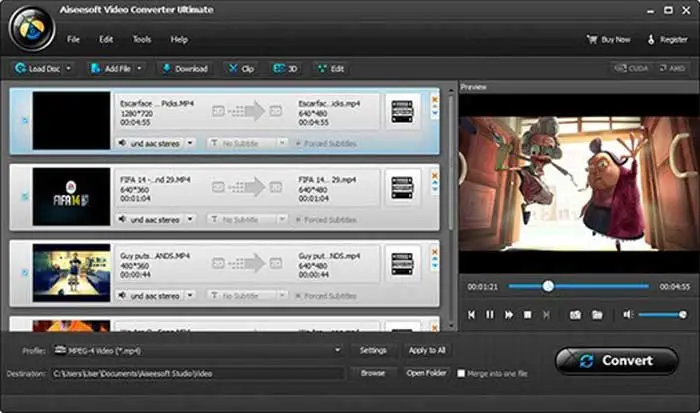The width and height of the screenshot is (700, 413).
Task: Enable the Merge into one file checkbox
Action: click(x=460, y=373)
